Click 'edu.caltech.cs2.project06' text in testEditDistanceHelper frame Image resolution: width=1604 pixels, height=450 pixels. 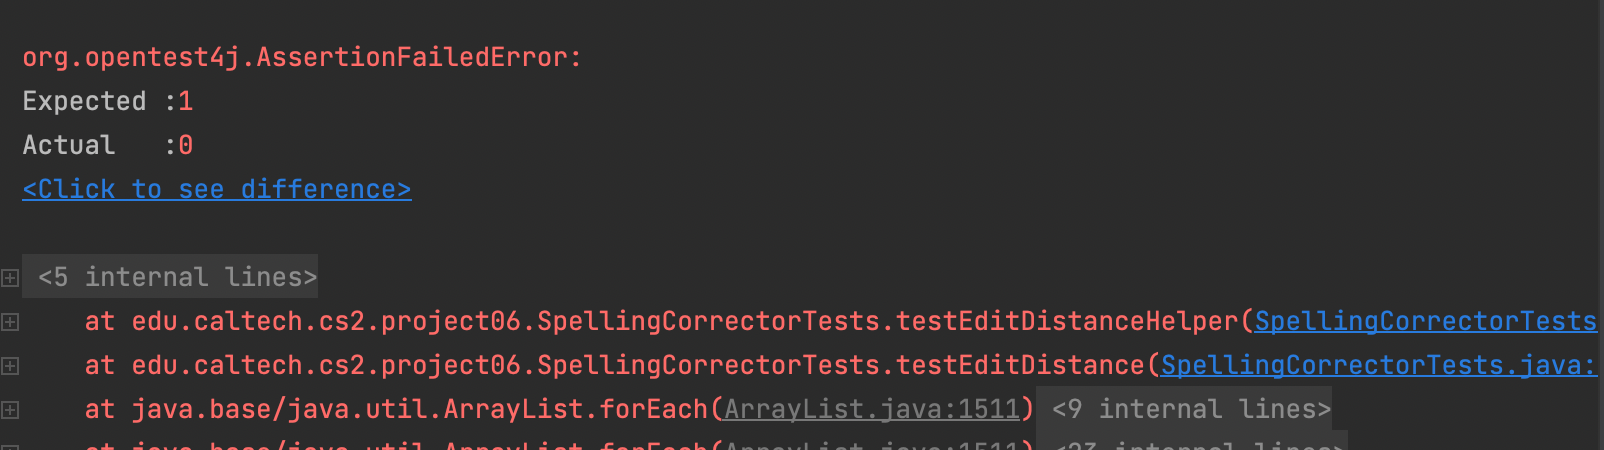pos(326,321)
